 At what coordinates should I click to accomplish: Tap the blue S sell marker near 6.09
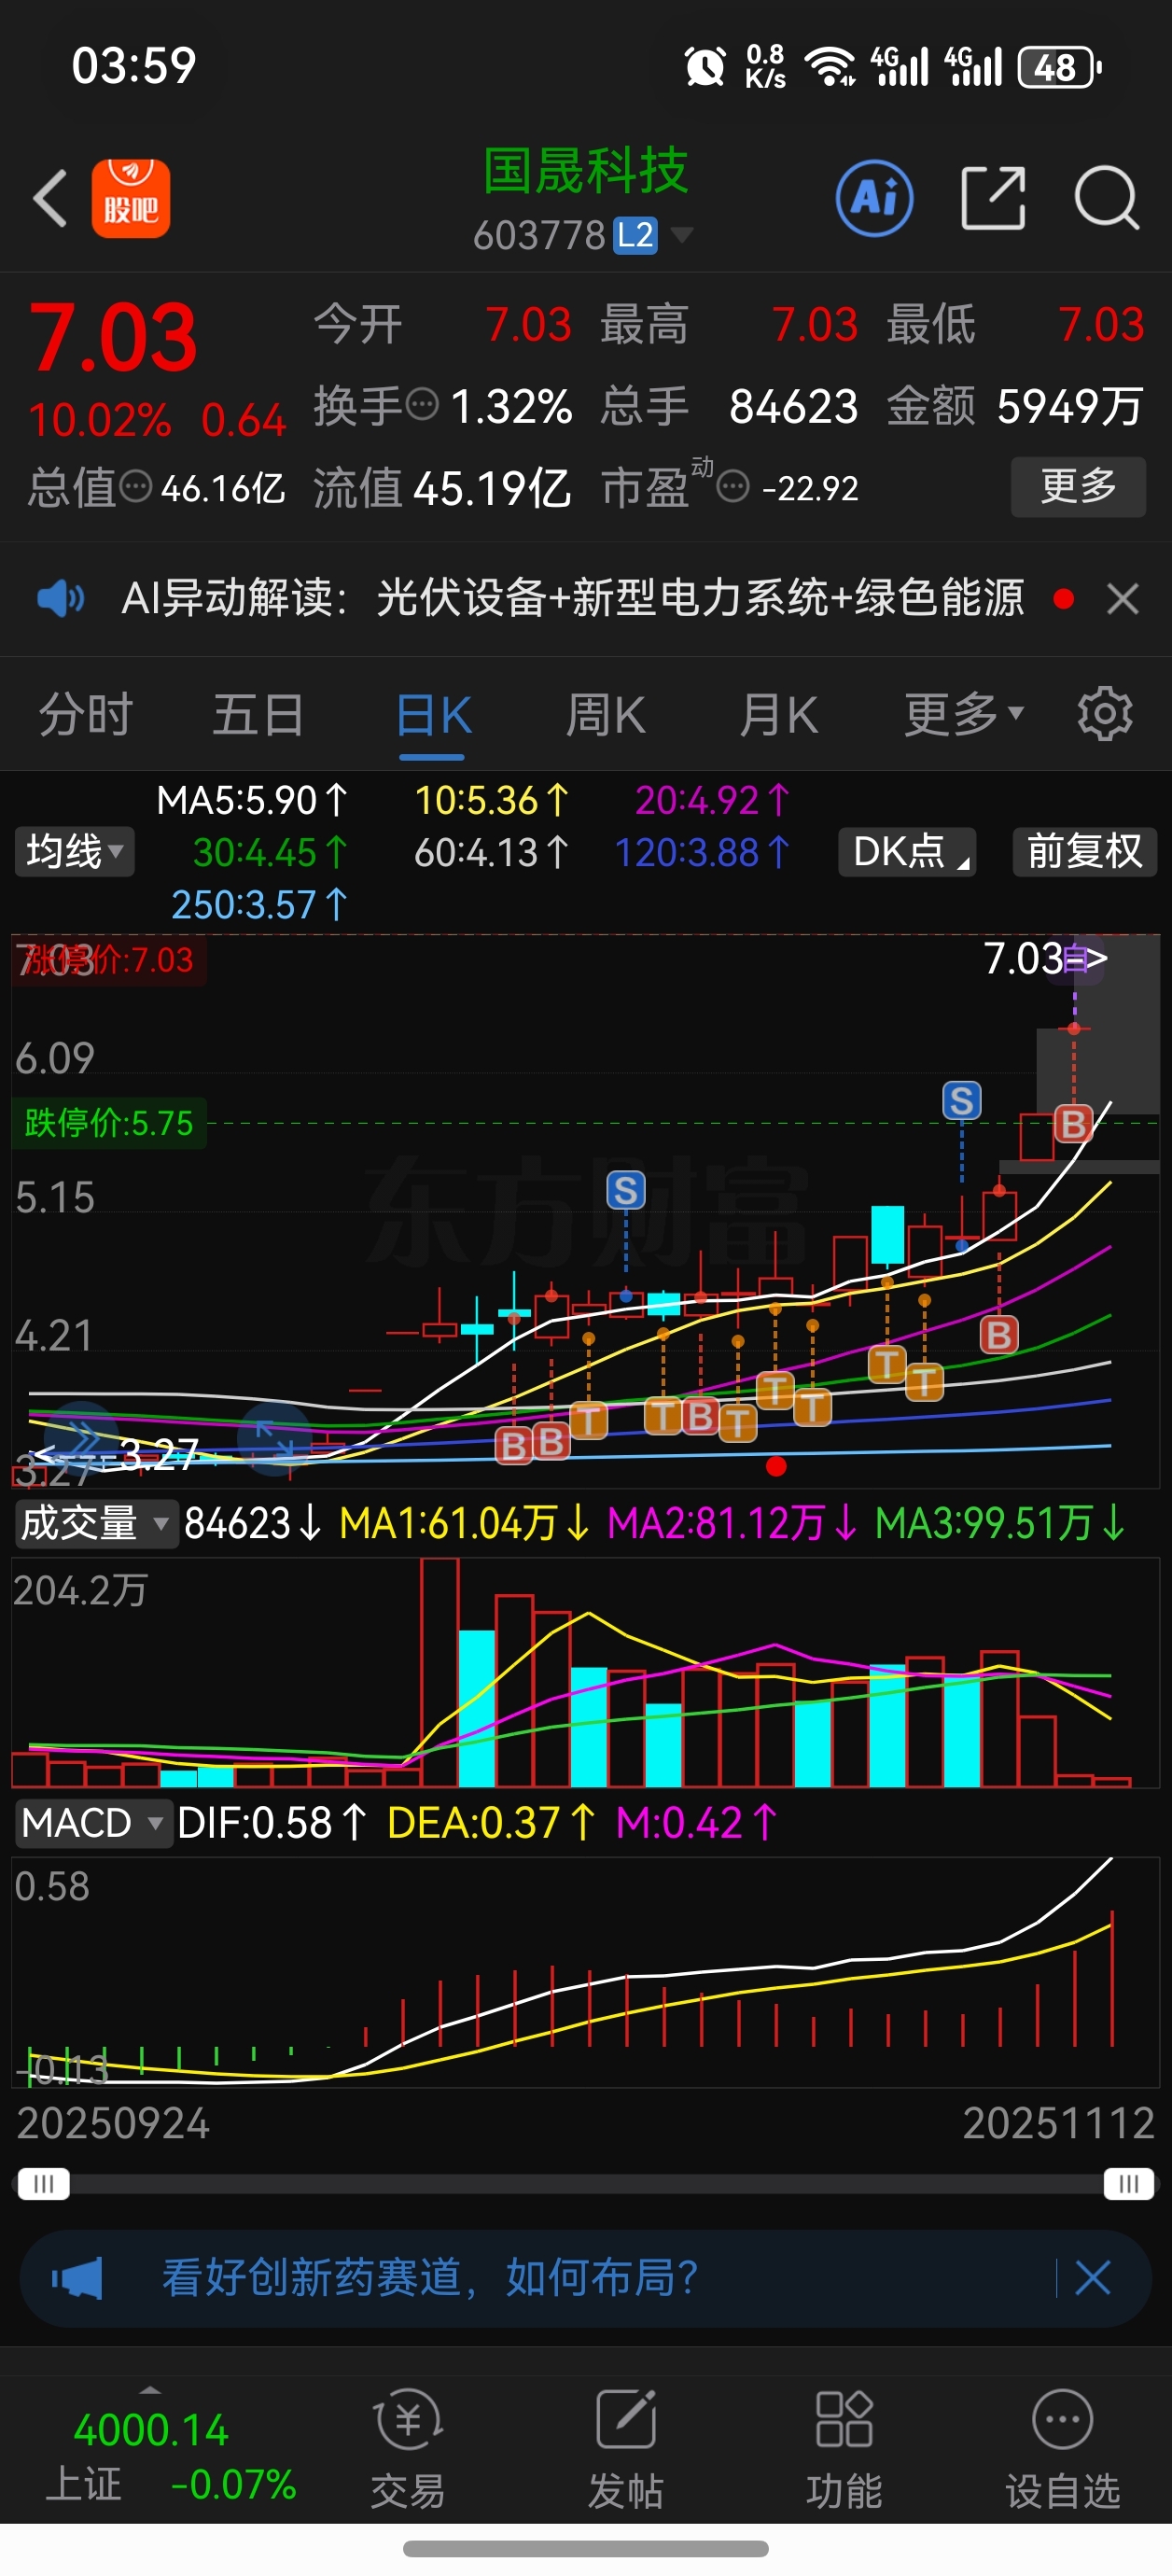[x=962, y=1101]
